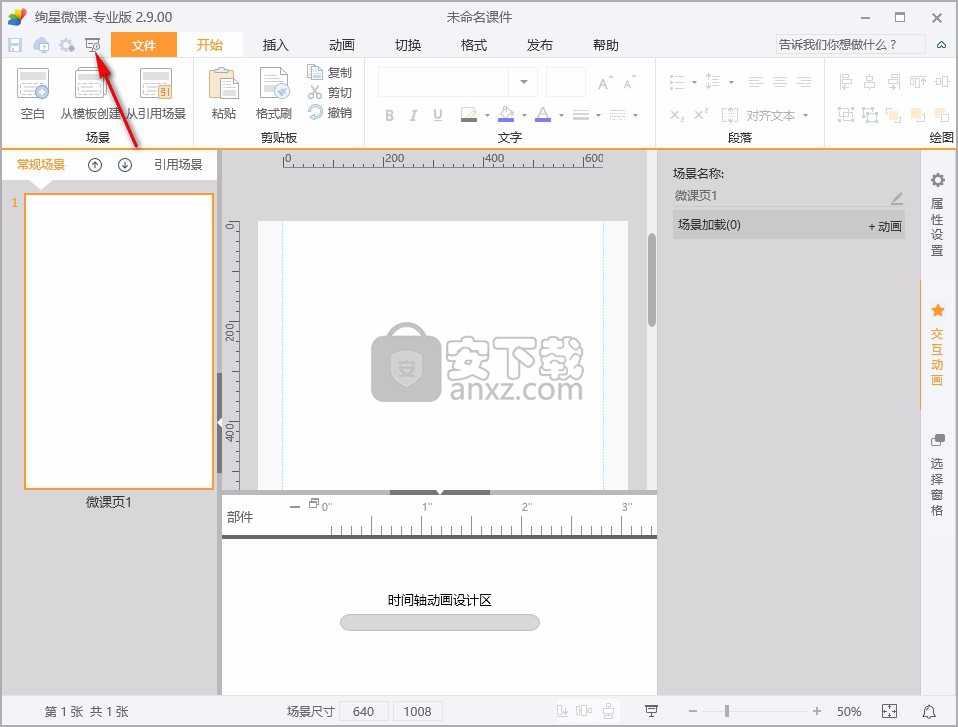Open settings via the gear icon
958x727 pixels.
click(x=67, y=45)
